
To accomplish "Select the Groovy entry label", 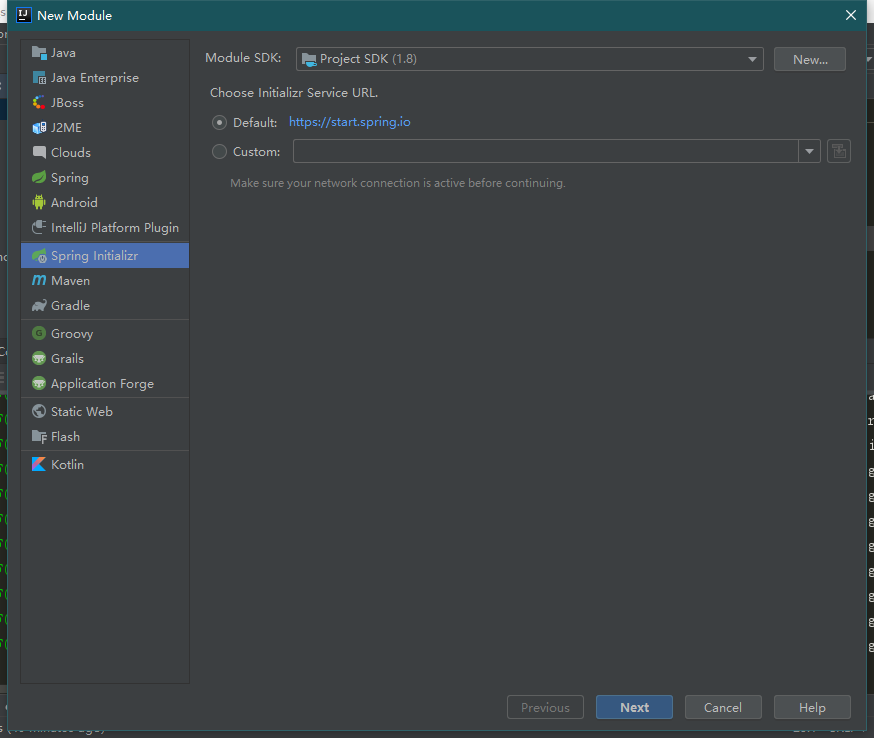I will click(x=72, y=333).
